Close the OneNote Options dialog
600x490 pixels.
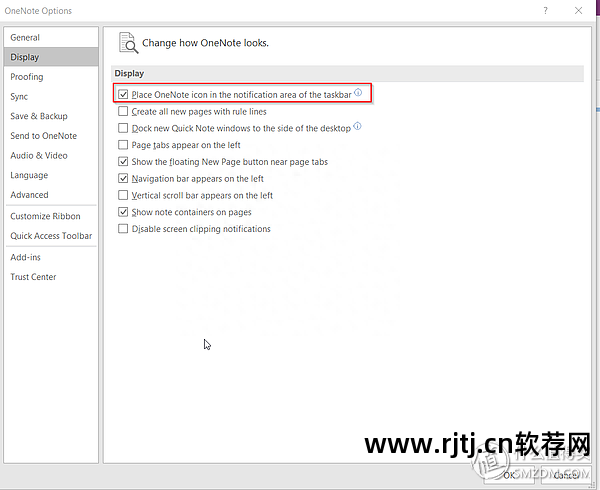point(578,11)
